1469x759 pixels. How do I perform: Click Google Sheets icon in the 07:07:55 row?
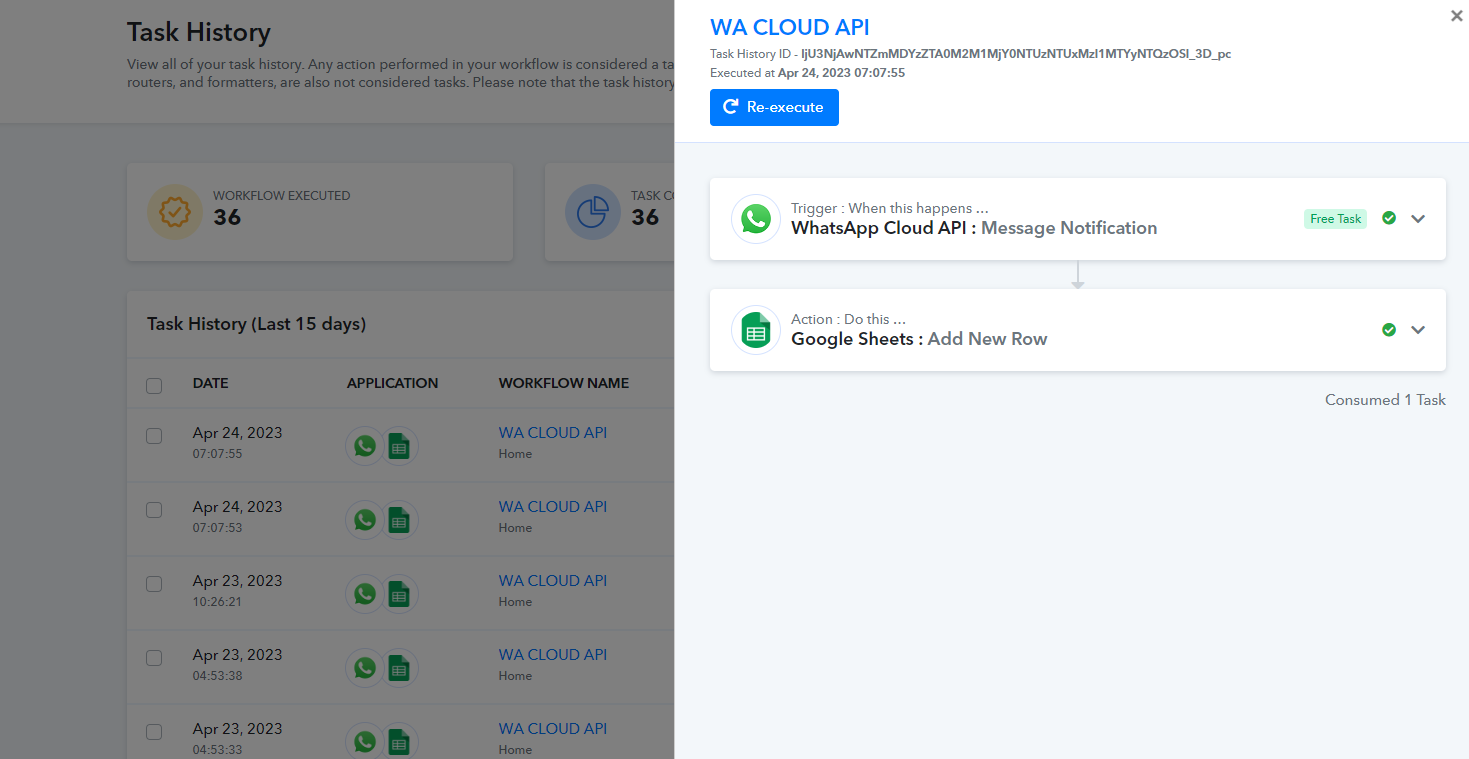point(399,446)
